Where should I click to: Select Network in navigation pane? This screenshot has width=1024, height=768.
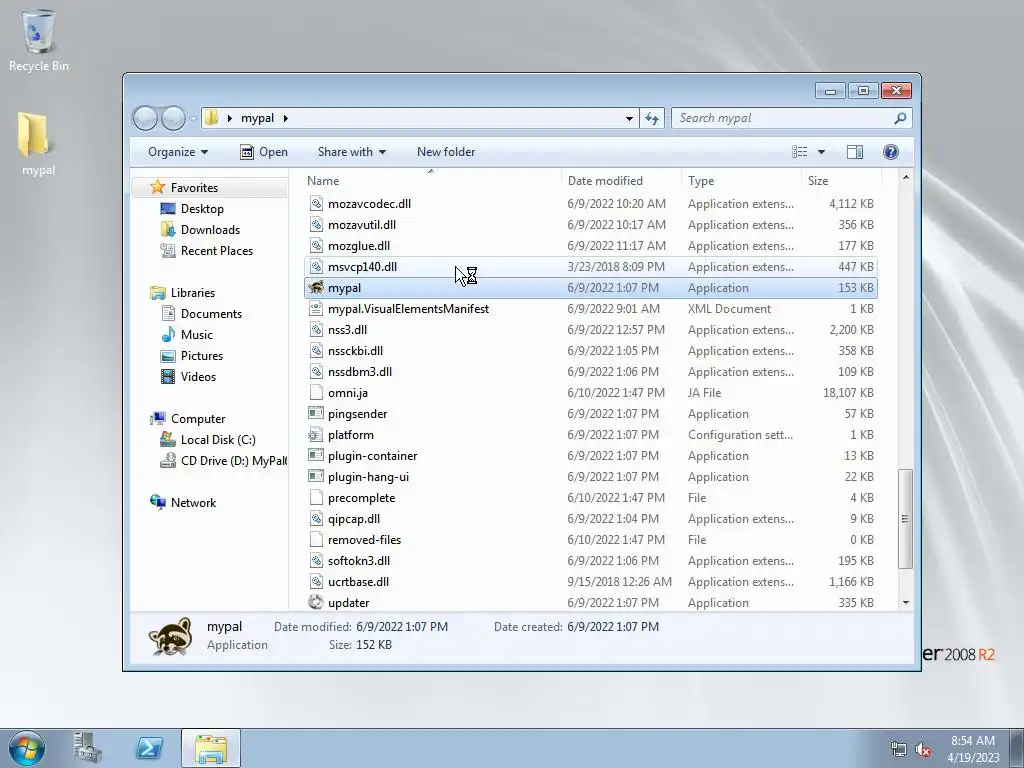coord(193,503)
